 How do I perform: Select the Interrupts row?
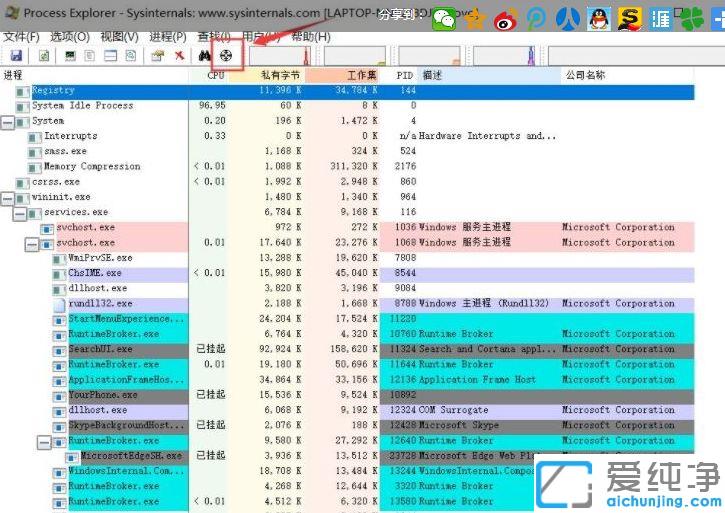point(349,136)
